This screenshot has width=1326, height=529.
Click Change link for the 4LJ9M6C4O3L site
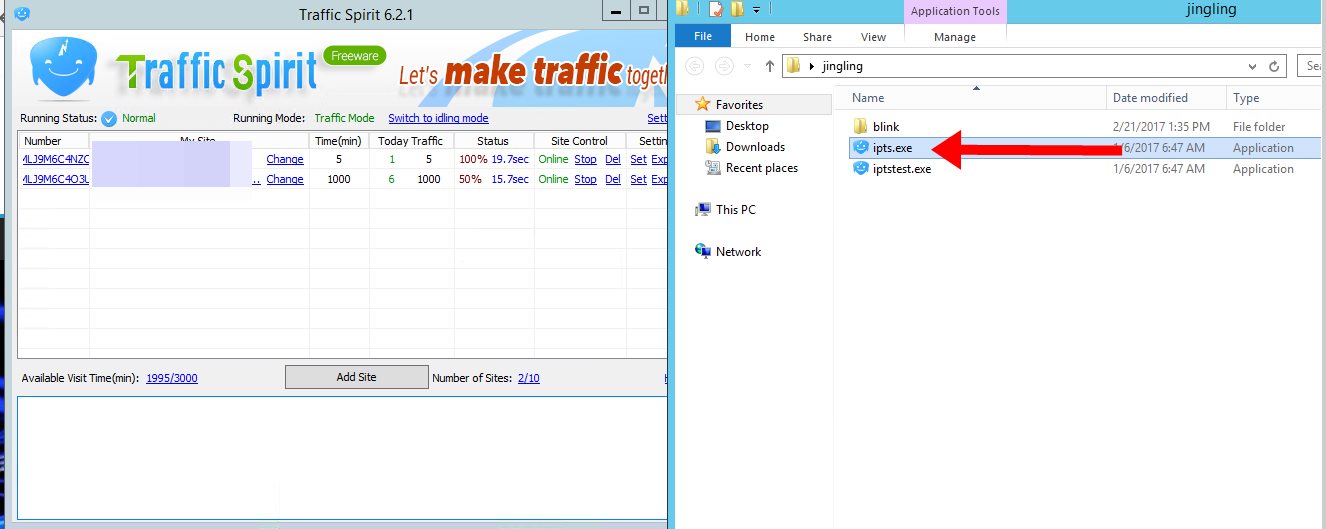pos(285,179)
